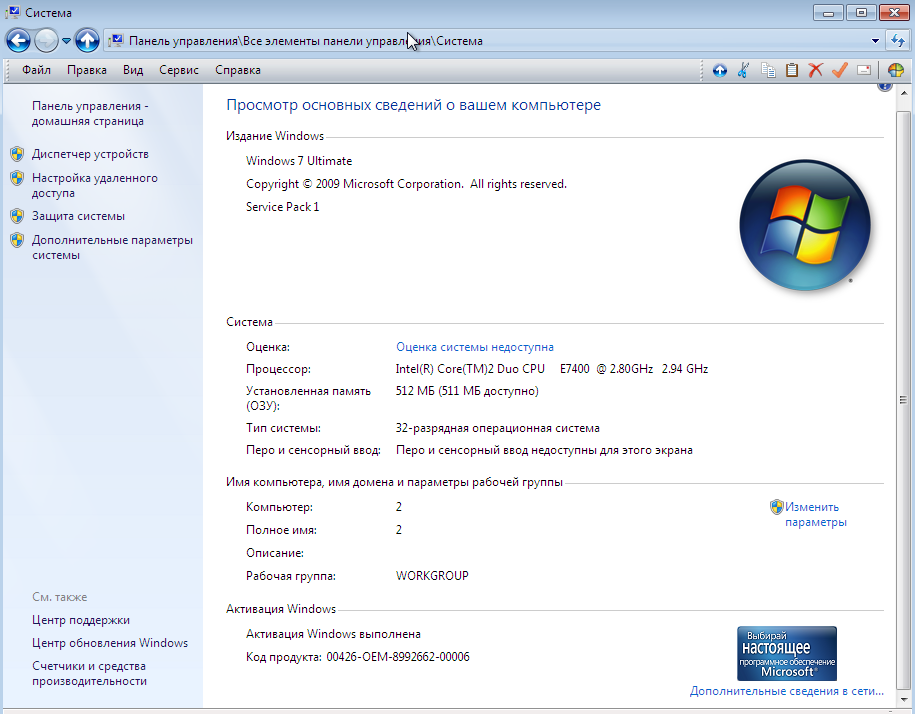This screenshot has height=714, width=915.
Task: Close the Система window
Action: pyautogui.click(x=894, y=12)
